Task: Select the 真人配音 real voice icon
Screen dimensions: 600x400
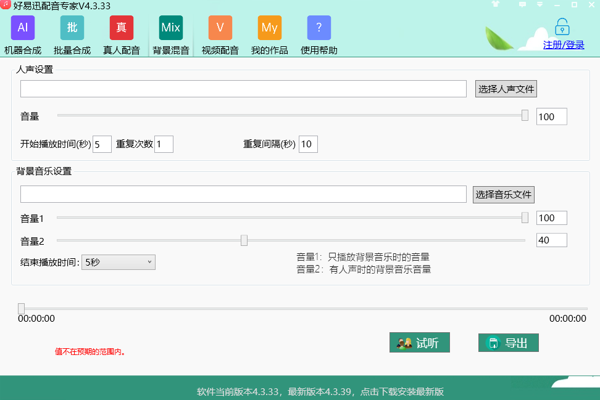Action: [x=121, y=28]
